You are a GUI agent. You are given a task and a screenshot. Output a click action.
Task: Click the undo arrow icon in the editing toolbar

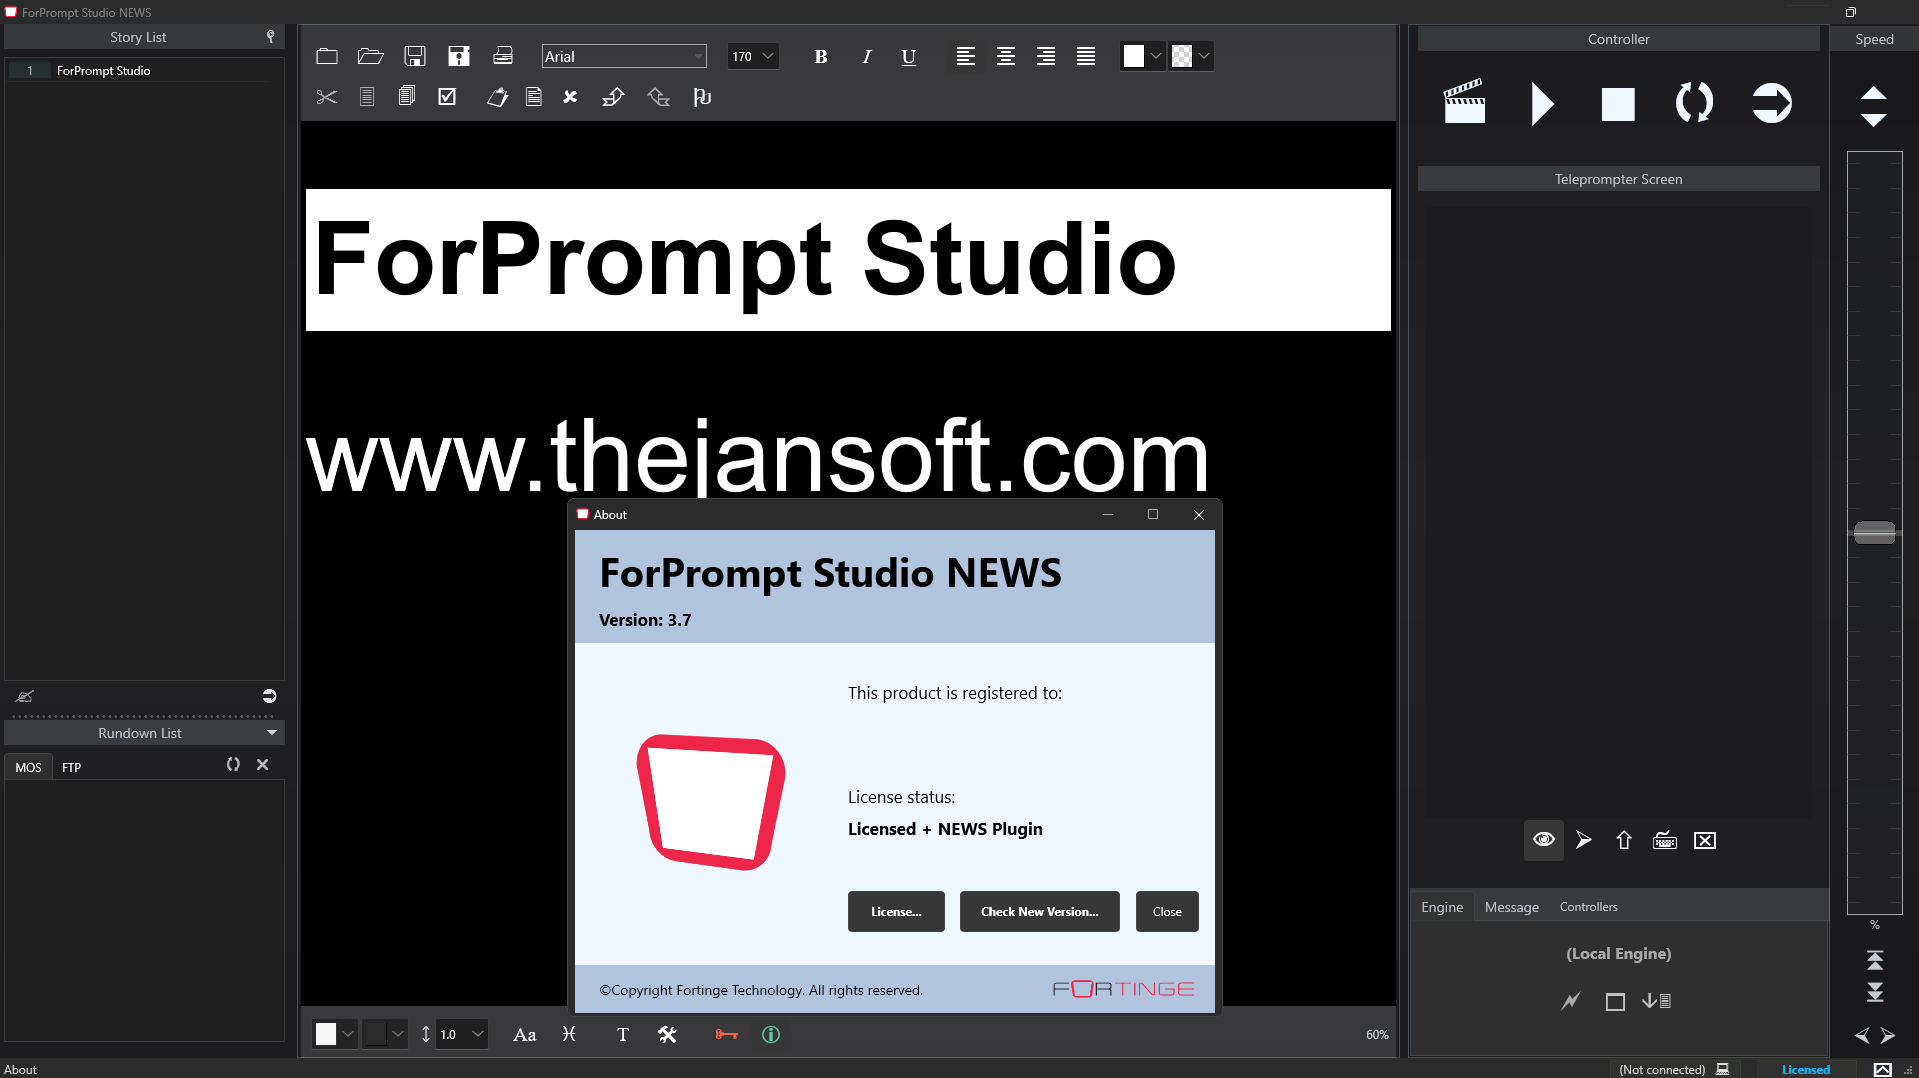[x=613, y=97]
